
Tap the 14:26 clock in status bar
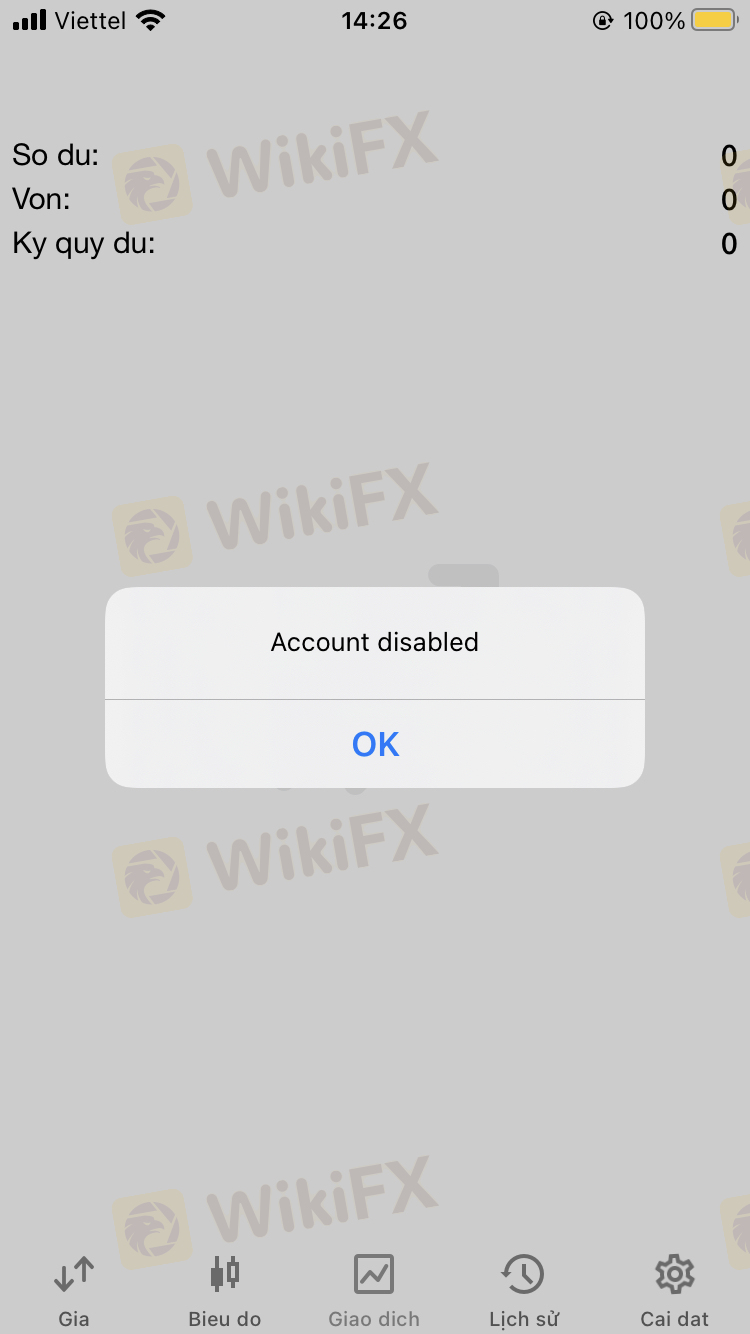click(x=374, y=20)
